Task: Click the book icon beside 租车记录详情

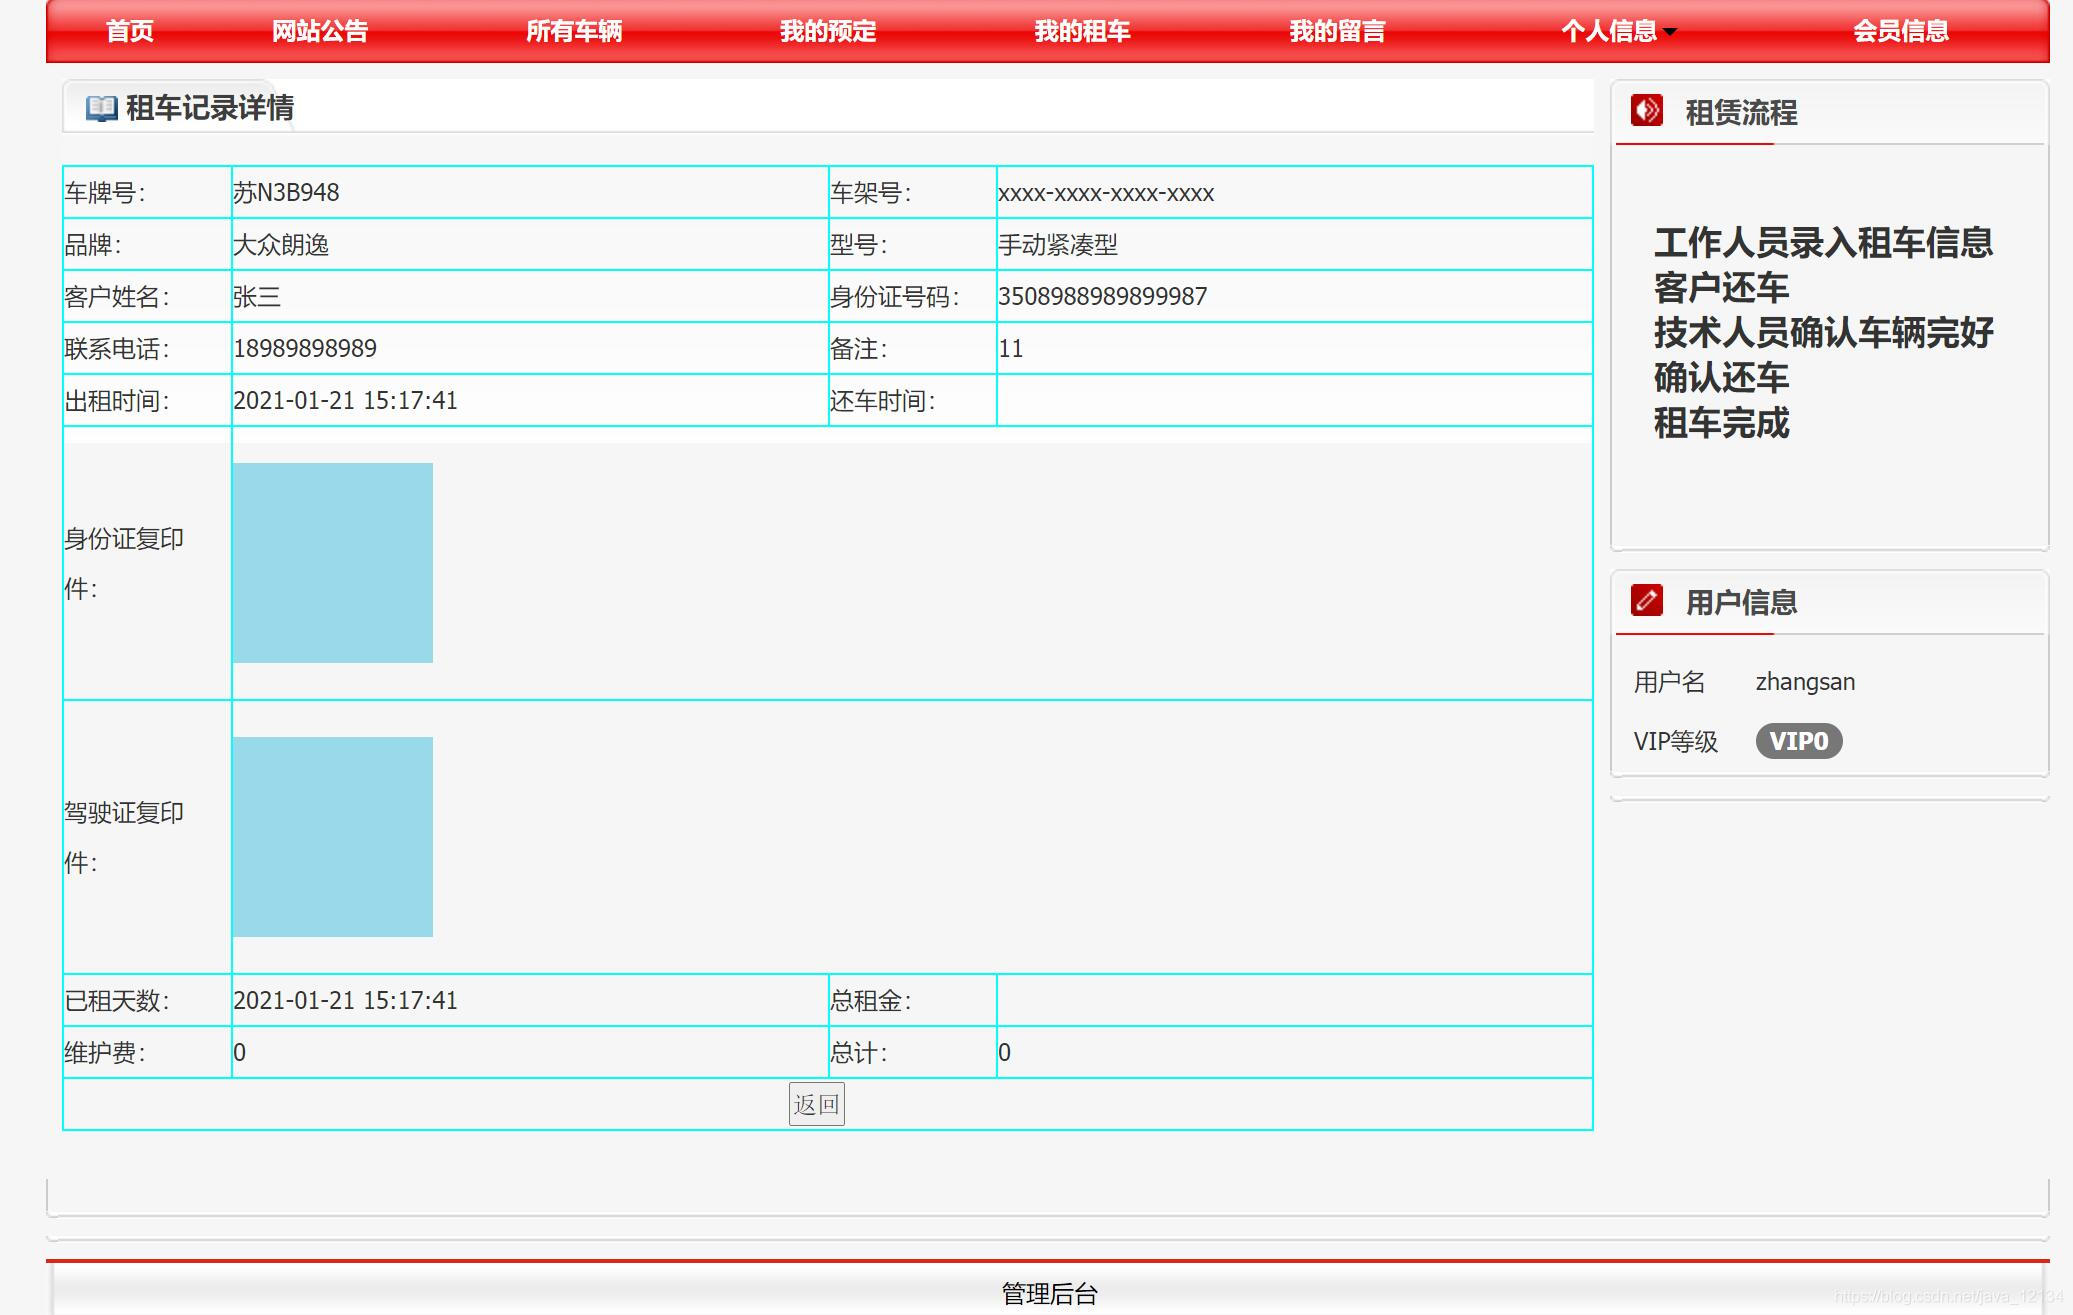Action: point(101,108)
